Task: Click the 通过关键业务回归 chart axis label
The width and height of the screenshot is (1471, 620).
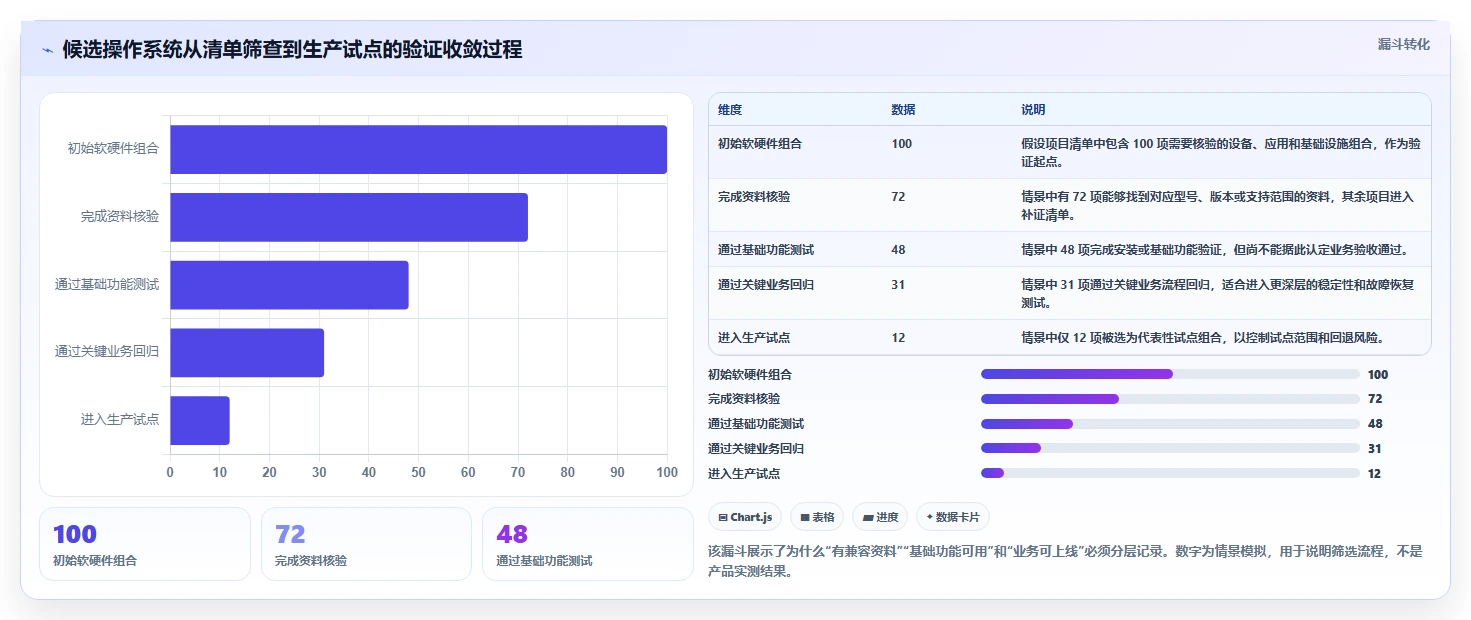Action: [107, 352]
